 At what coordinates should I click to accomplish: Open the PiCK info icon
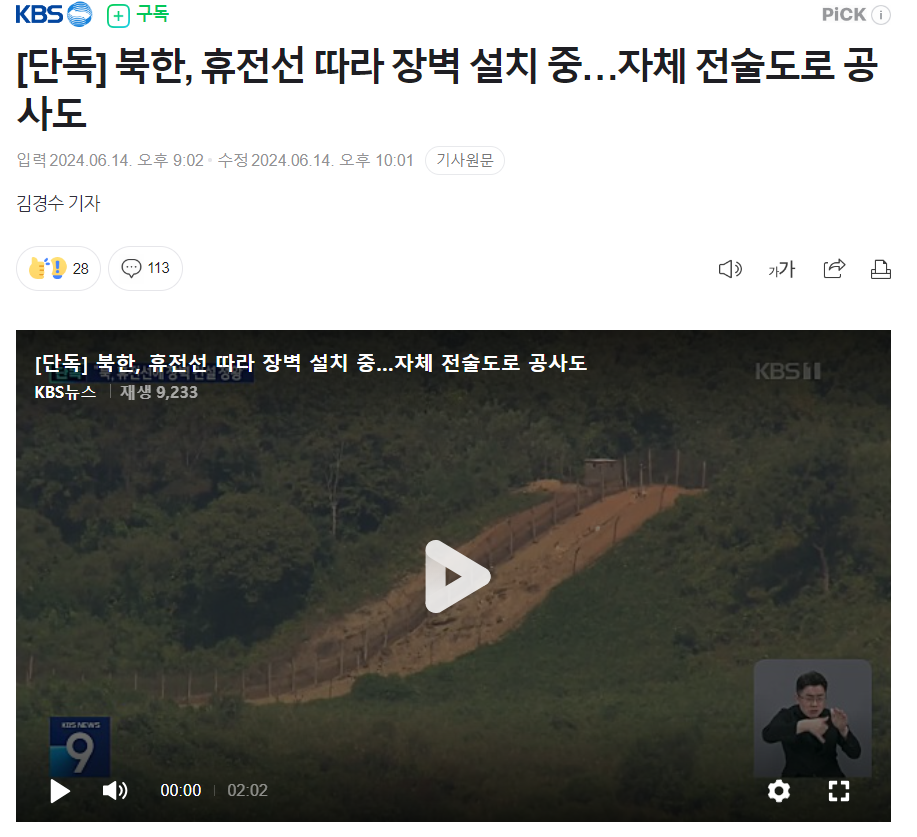coord(881,15)
